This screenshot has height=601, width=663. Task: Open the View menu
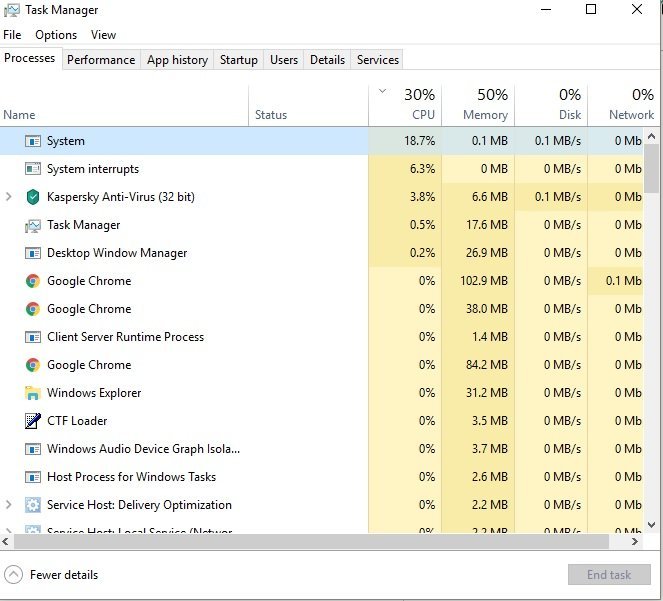click(x=103, y=35)
